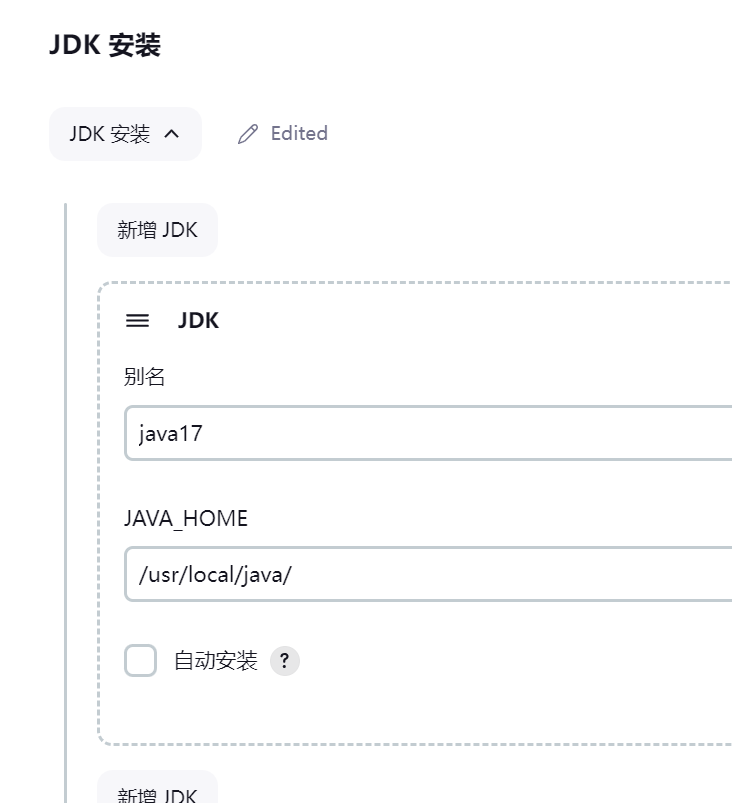This screenshot has height=803, width=732.
Task: Click the 自动安装 checkbox label text
Action: point(215,661)
